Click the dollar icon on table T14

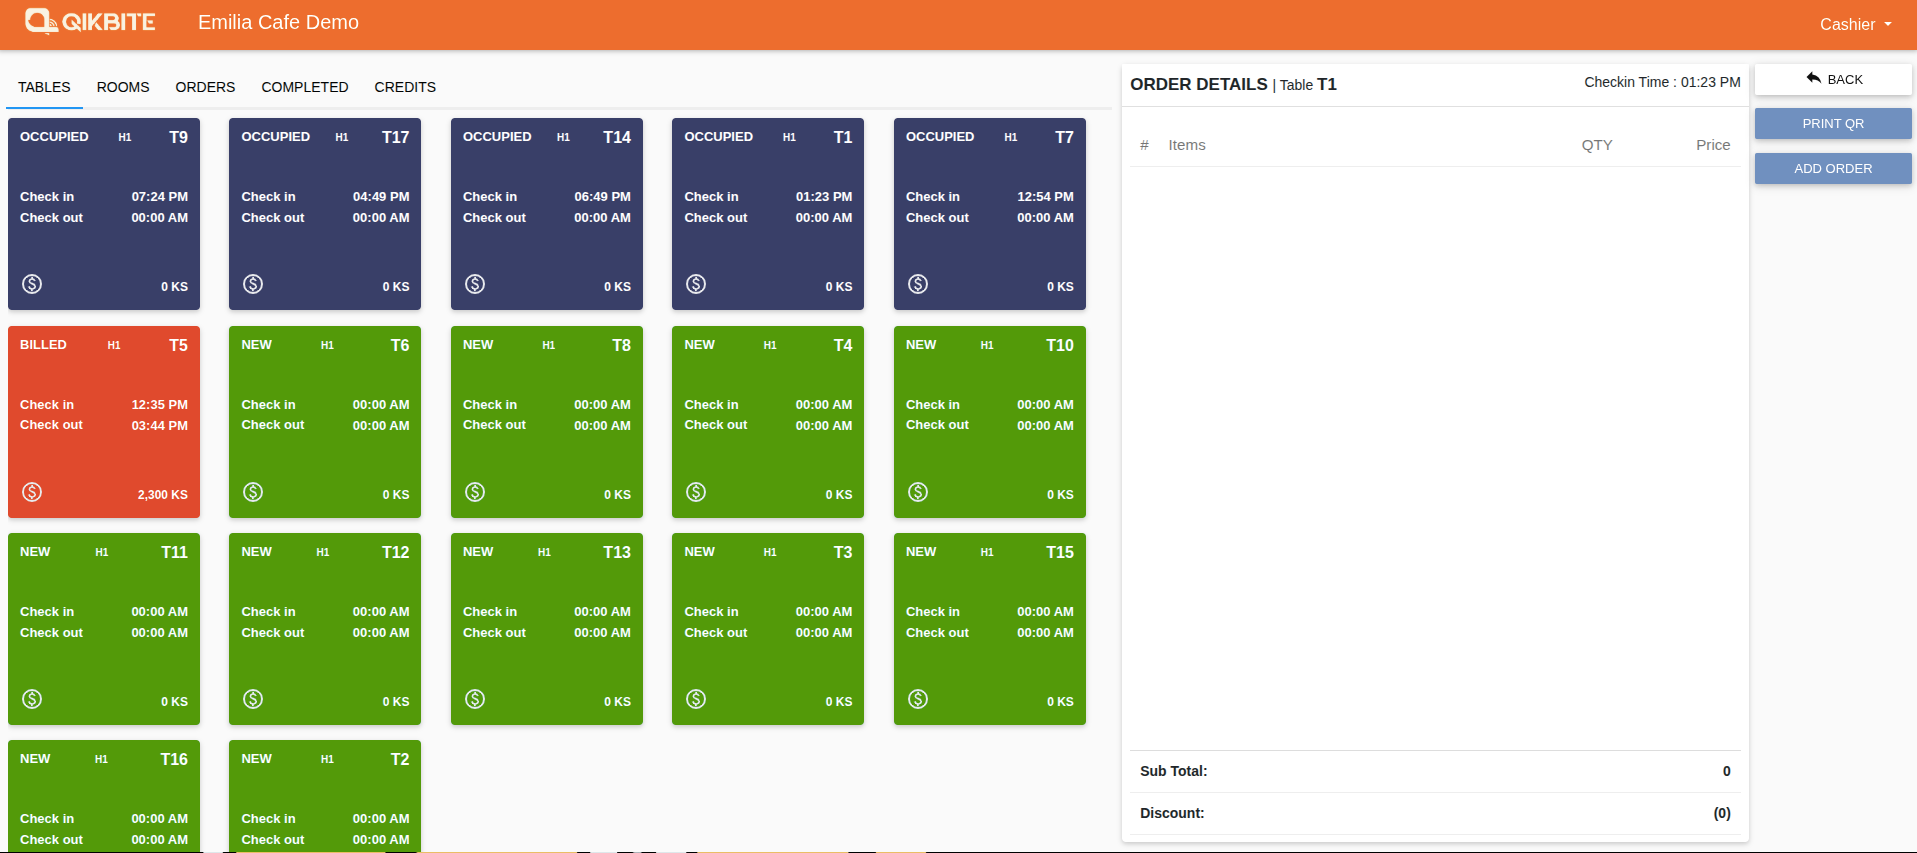[475, 284]
